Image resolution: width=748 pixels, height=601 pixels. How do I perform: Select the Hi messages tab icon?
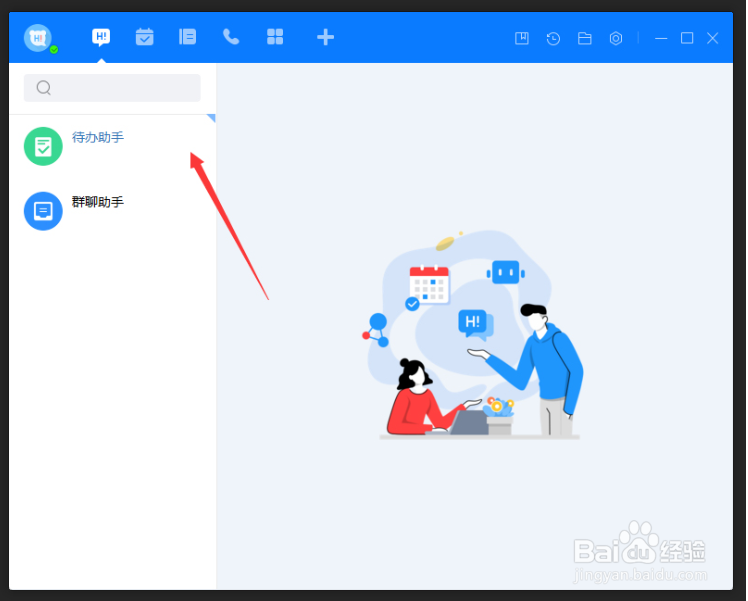point(101,37)
